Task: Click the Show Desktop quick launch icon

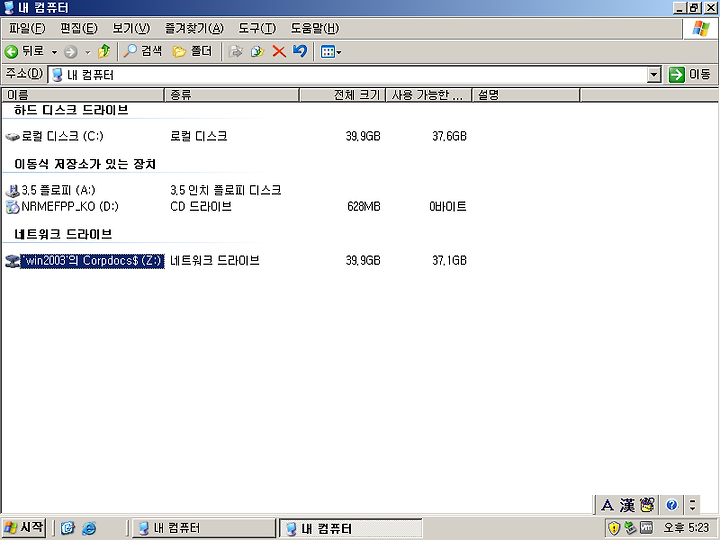Action: [x=68, y=528]
